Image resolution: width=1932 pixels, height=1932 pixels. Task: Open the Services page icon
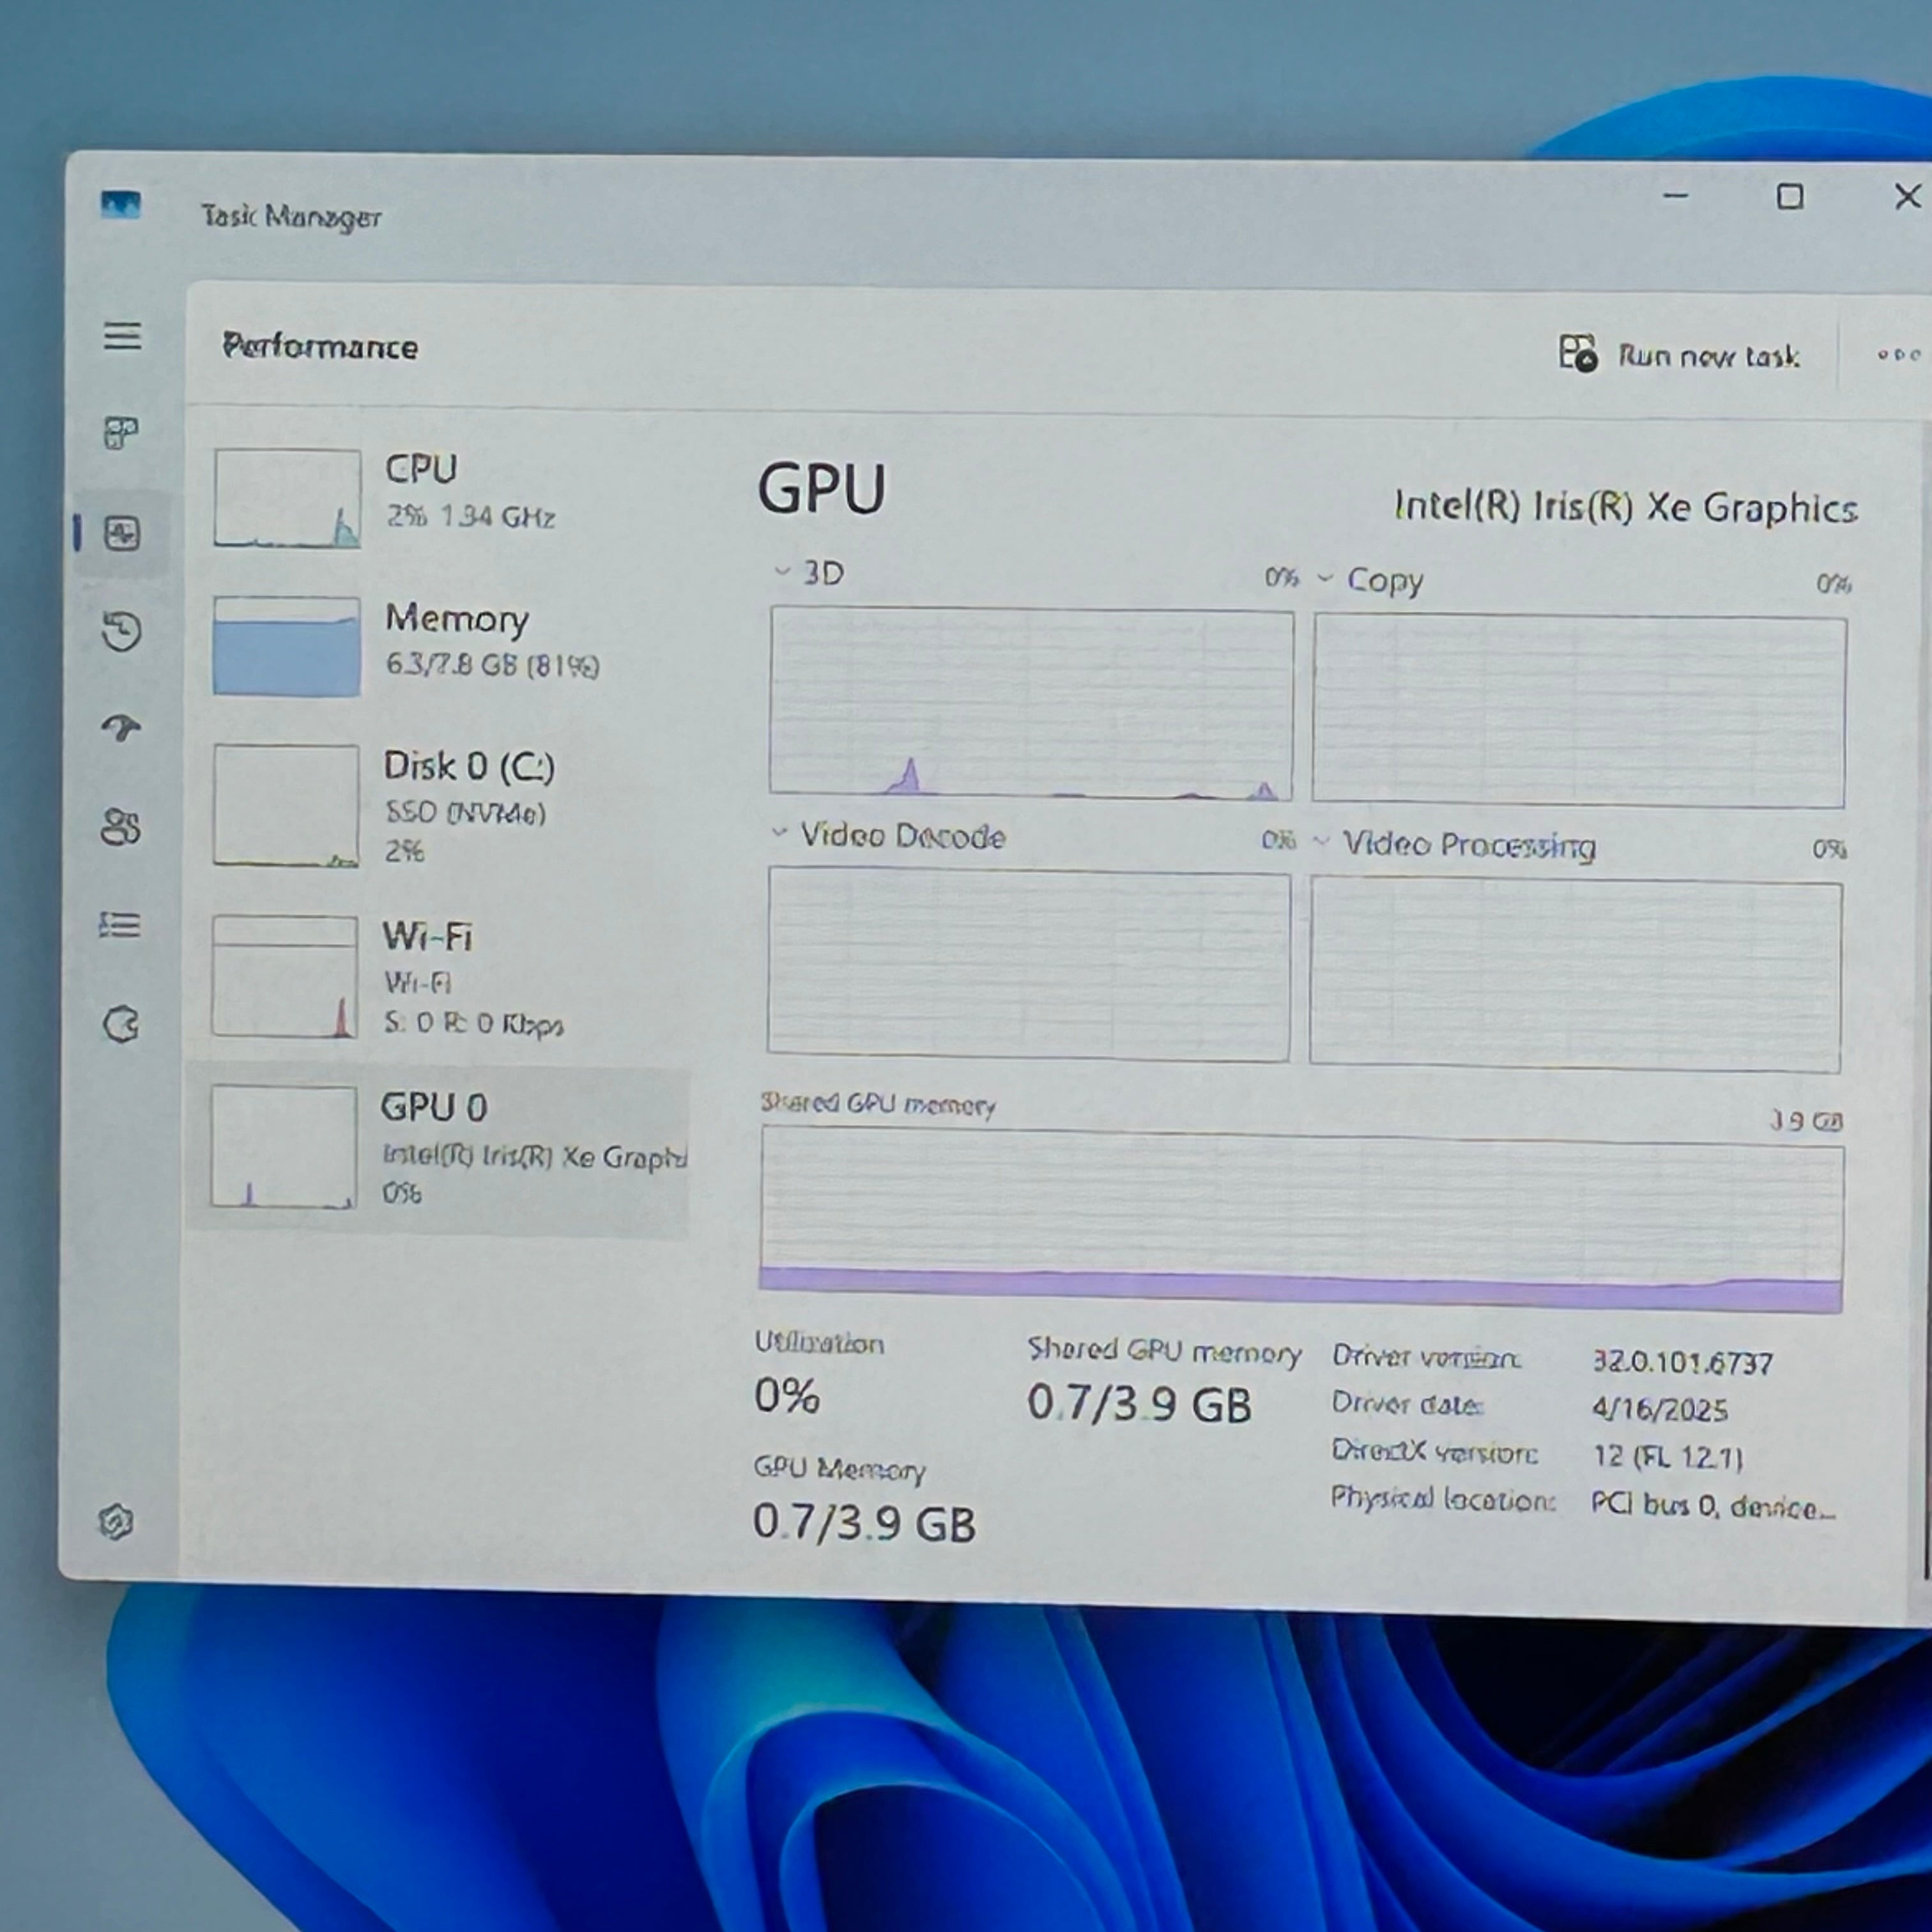121,1024
